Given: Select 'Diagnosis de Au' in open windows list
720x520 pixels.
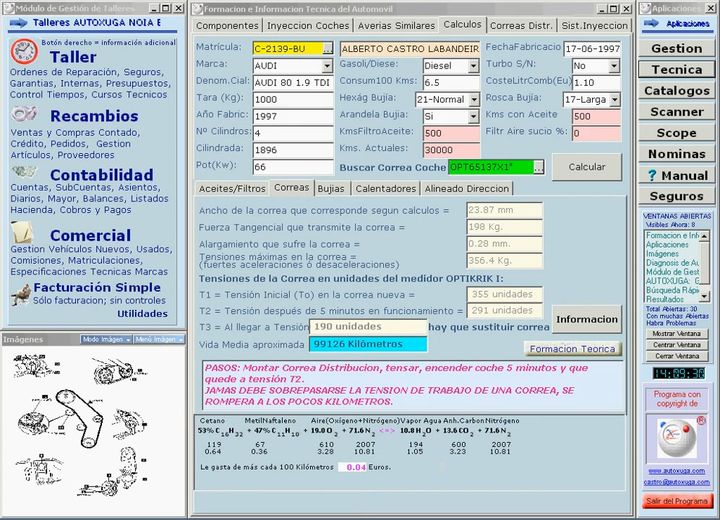Looking at the screenshot, I should (x=672, y=263).
